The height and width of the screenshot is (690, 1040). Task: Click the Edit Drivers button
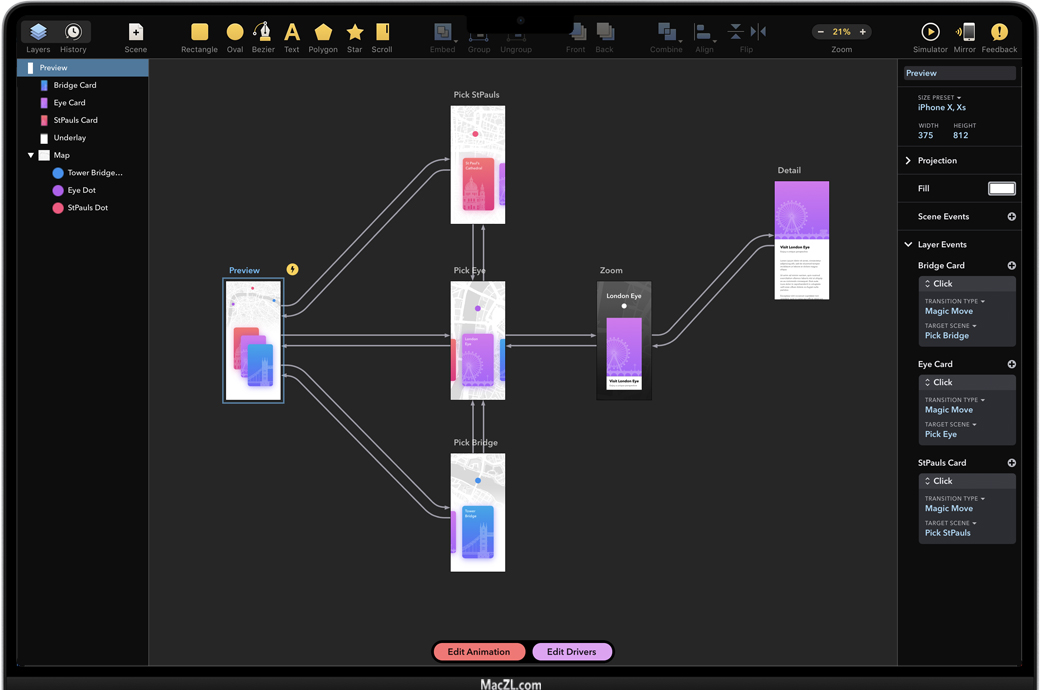571,652
